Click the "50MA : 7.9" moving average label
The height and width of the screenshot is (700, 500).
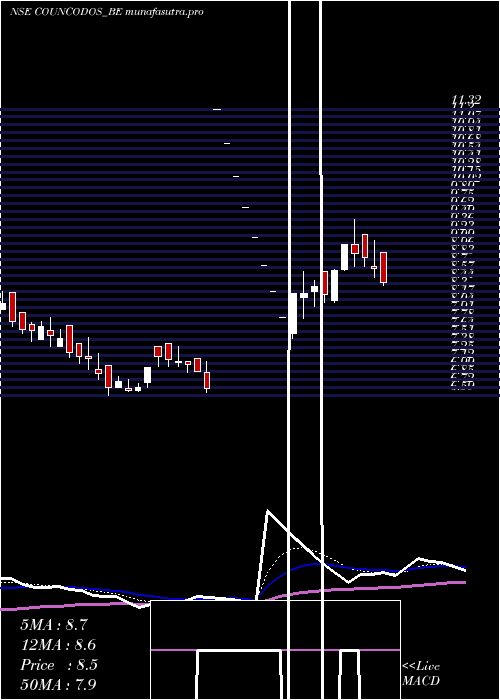(x=58, y=684)
